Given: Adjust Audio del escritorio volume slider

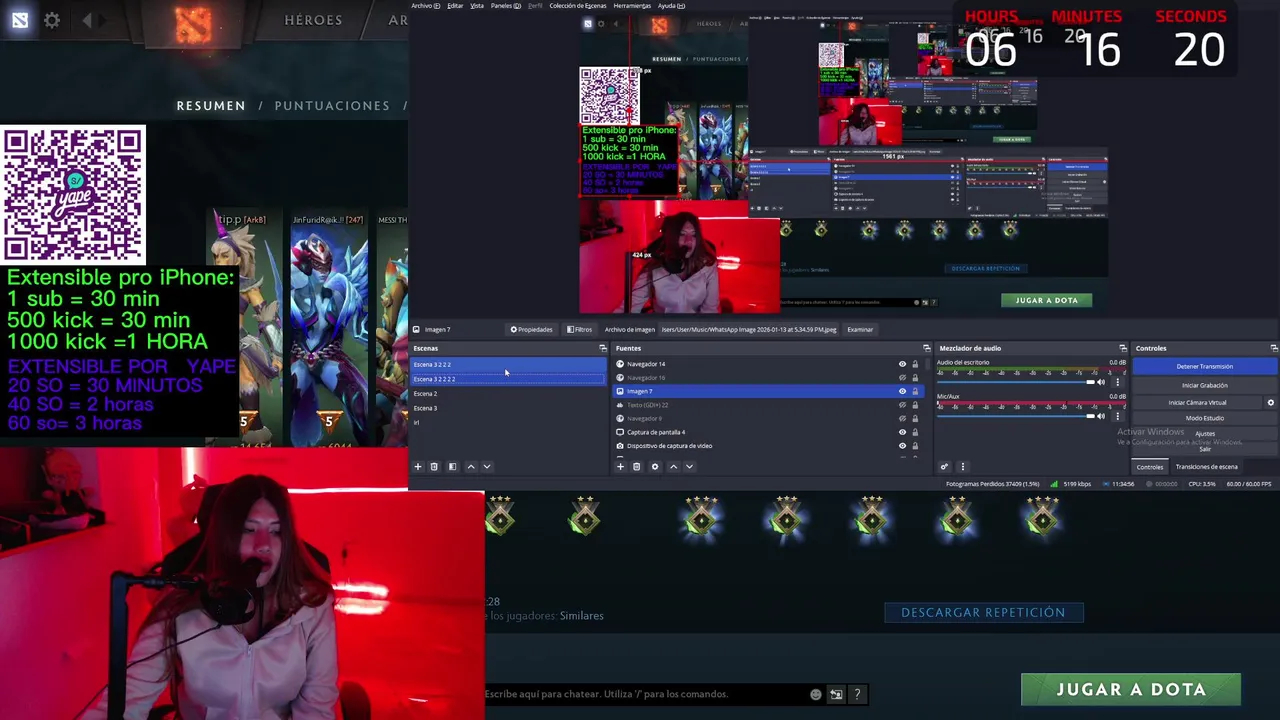Looking at the screenshot, I should pyautogui.click(x=1015, y=382).
